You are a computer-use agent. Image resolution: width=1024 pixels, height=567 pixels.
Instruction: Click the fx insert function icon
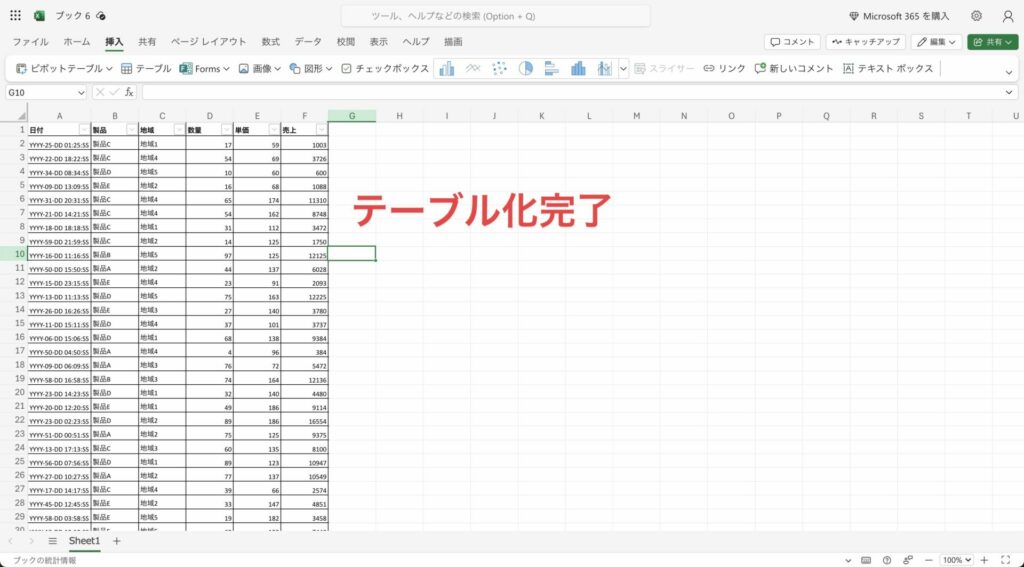129,93
